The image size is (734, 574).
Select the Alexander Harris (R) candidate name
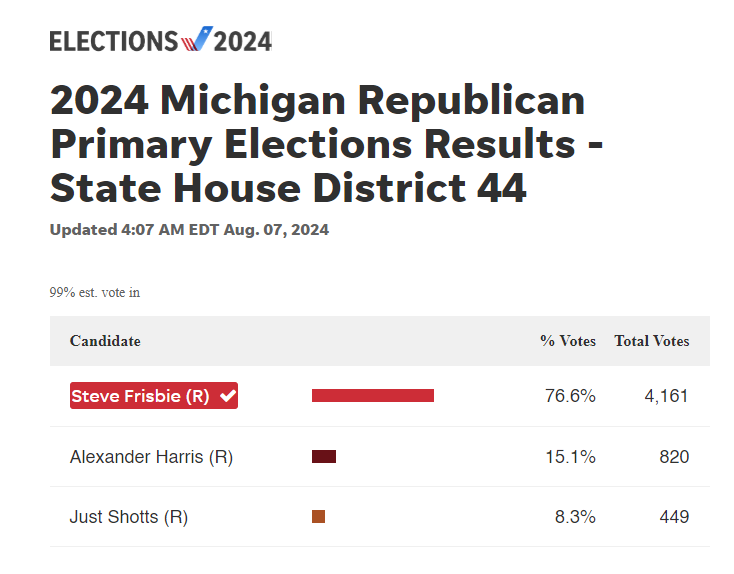[x=151, y=457]
